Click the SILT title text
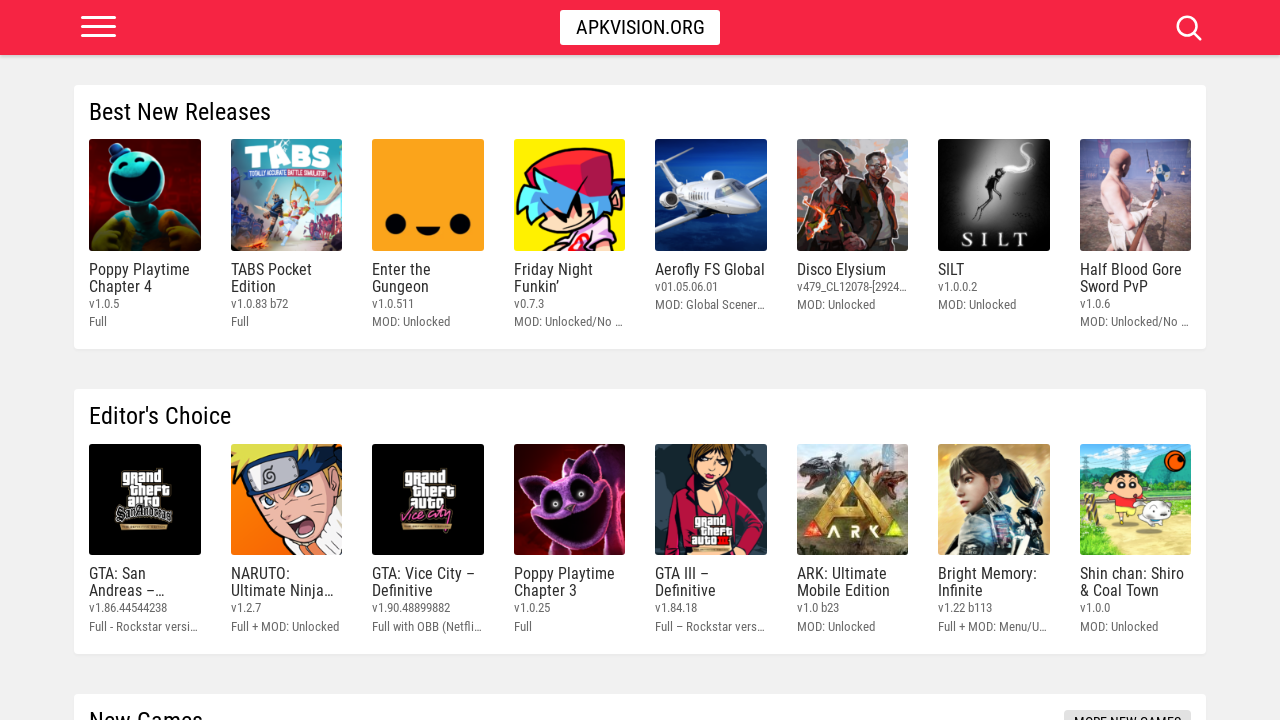 (951, 270)
